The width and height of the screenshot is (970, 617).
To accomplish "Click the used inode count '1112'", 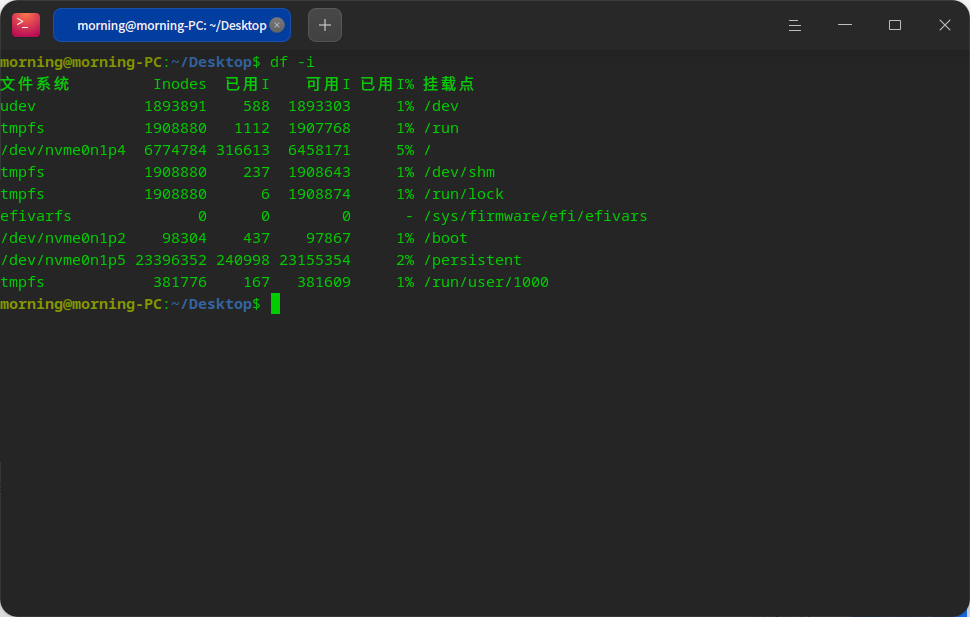I will pos(252,128).
